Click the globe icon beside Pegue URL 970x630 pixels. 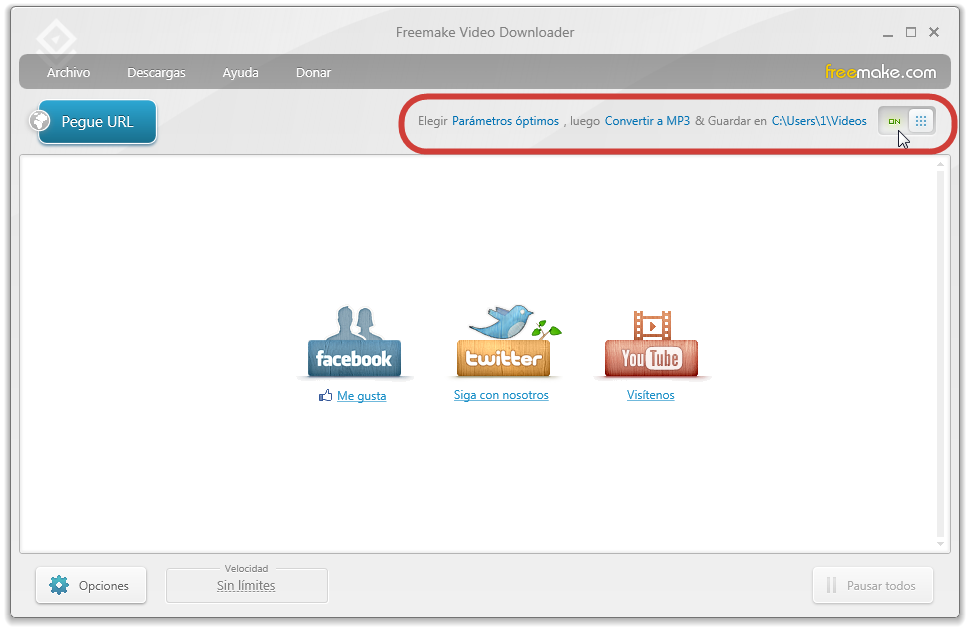pos(40,121)
